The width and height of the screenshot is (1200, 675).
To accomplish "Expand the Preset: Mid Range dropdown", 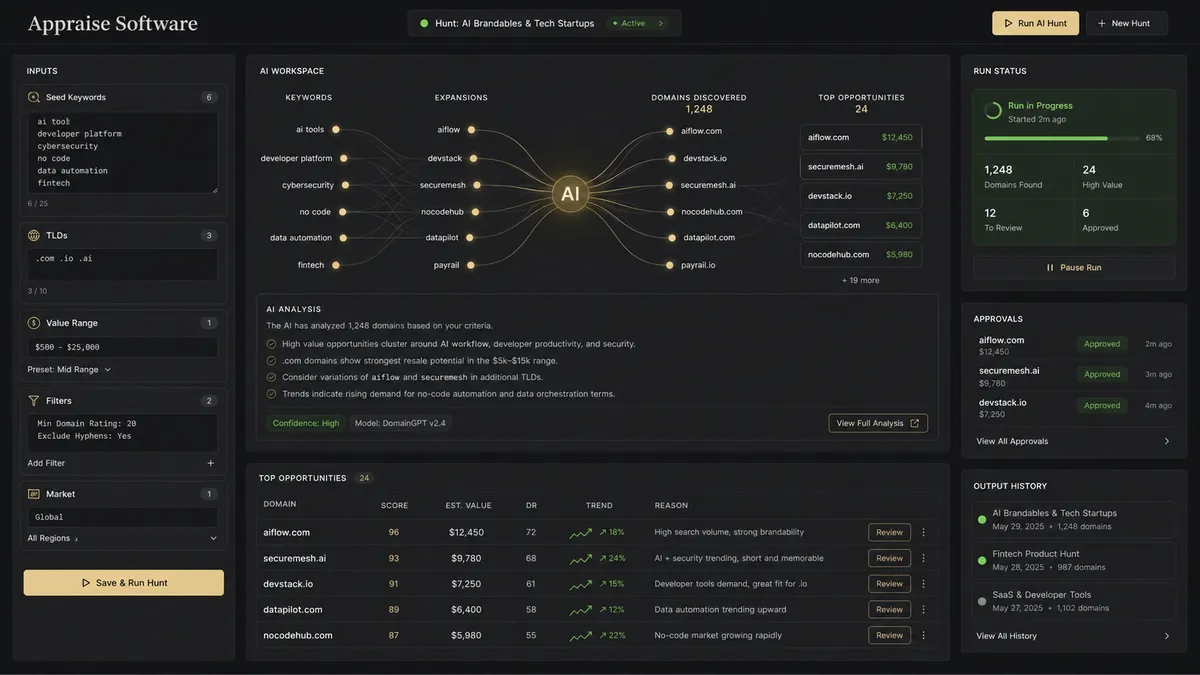I will 108,369.
